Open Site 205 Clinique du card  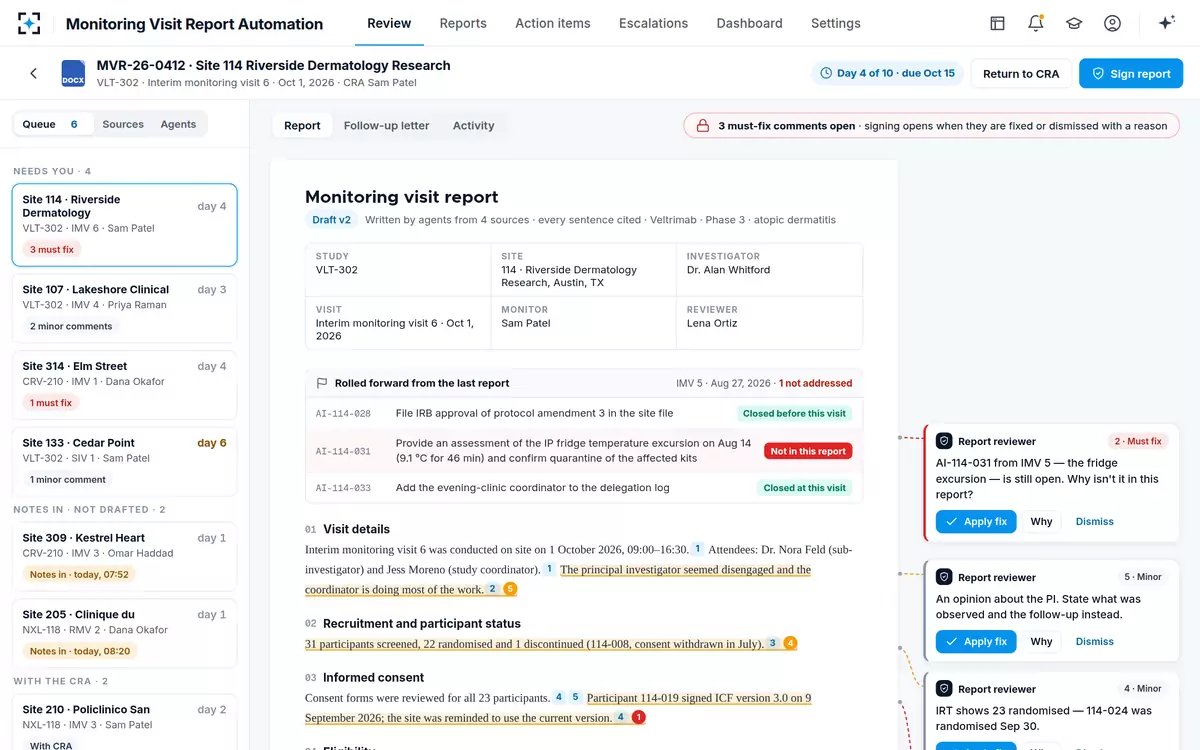click(125, 633)
